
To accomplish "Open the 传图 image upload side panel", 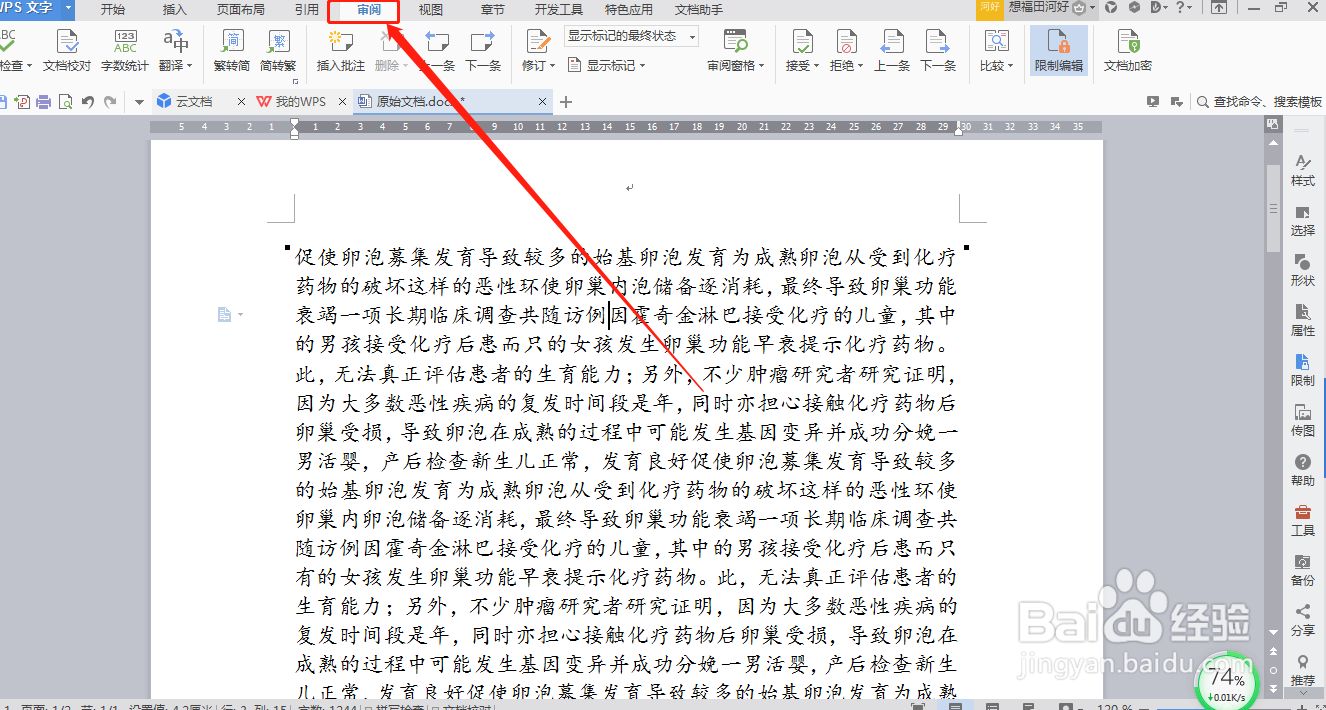I will (x=1303, y=420).
